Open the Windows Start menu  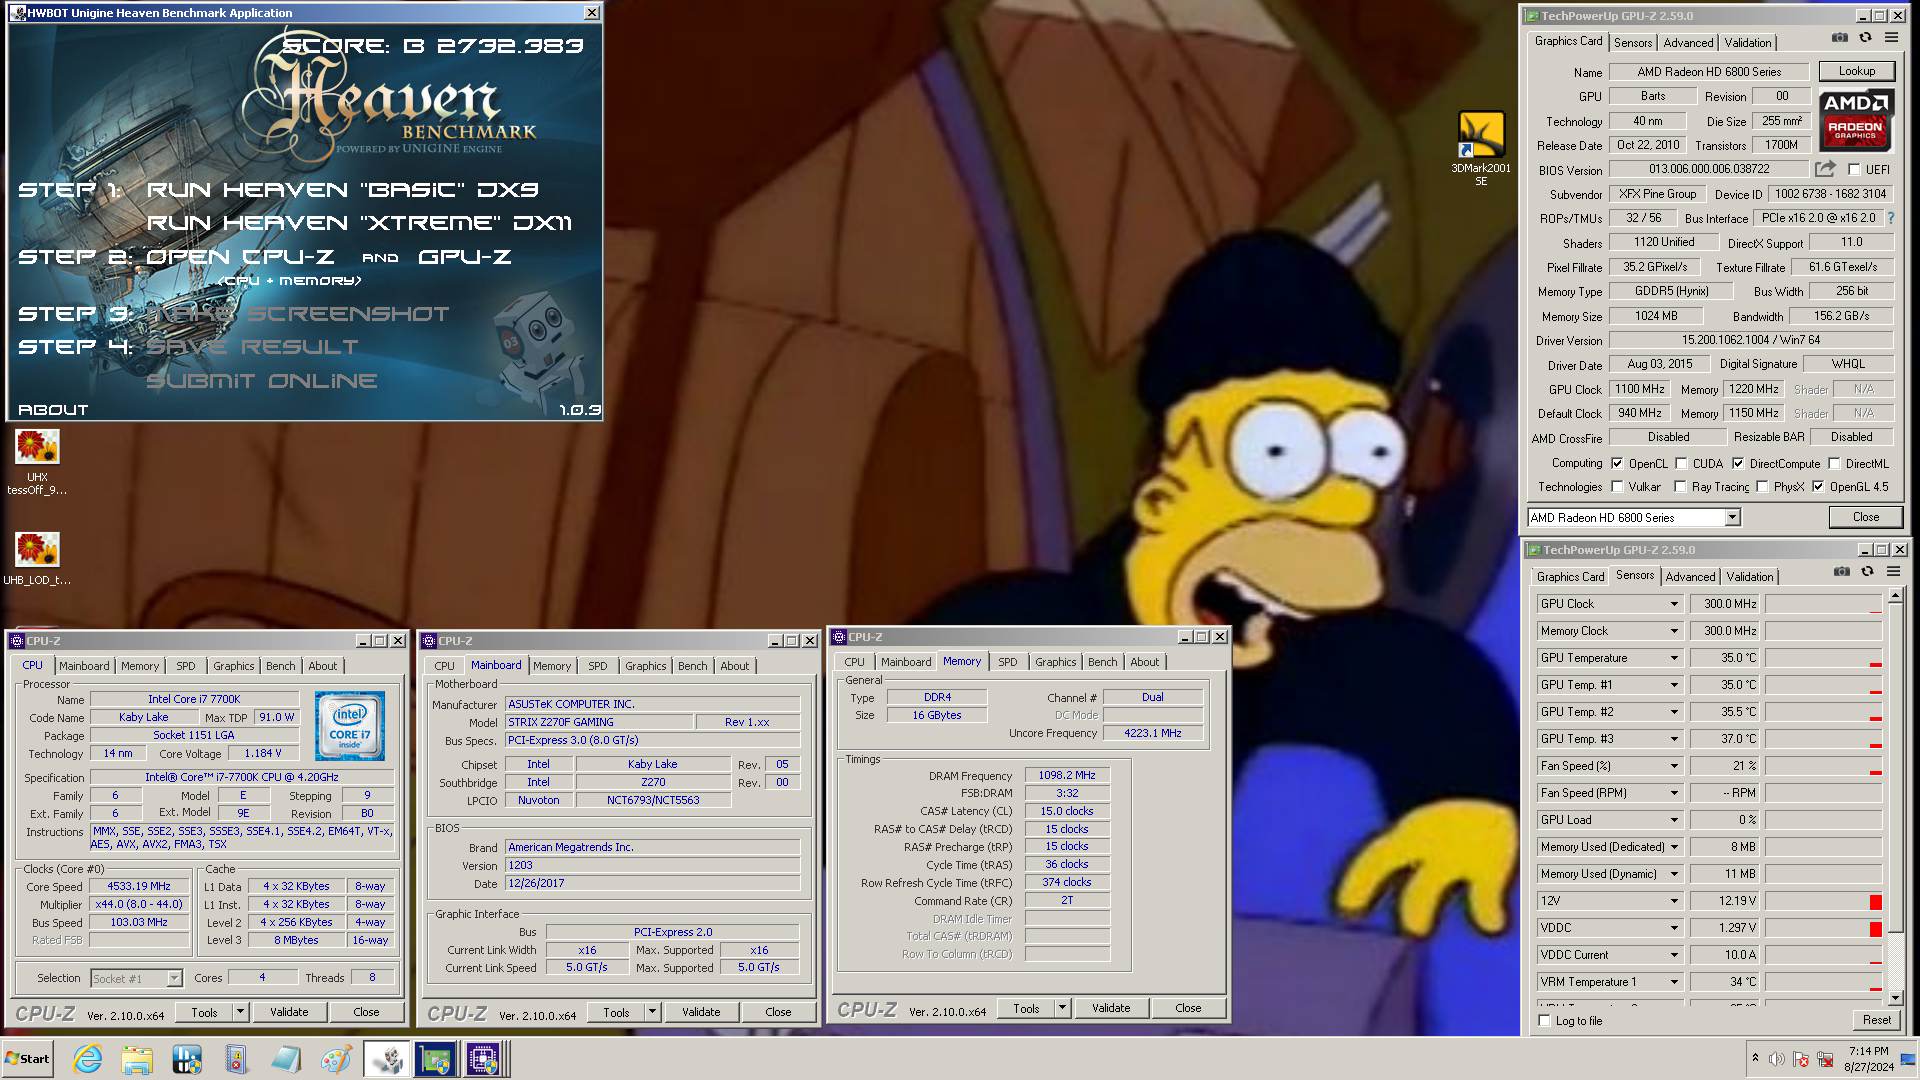click(28, 1059)
